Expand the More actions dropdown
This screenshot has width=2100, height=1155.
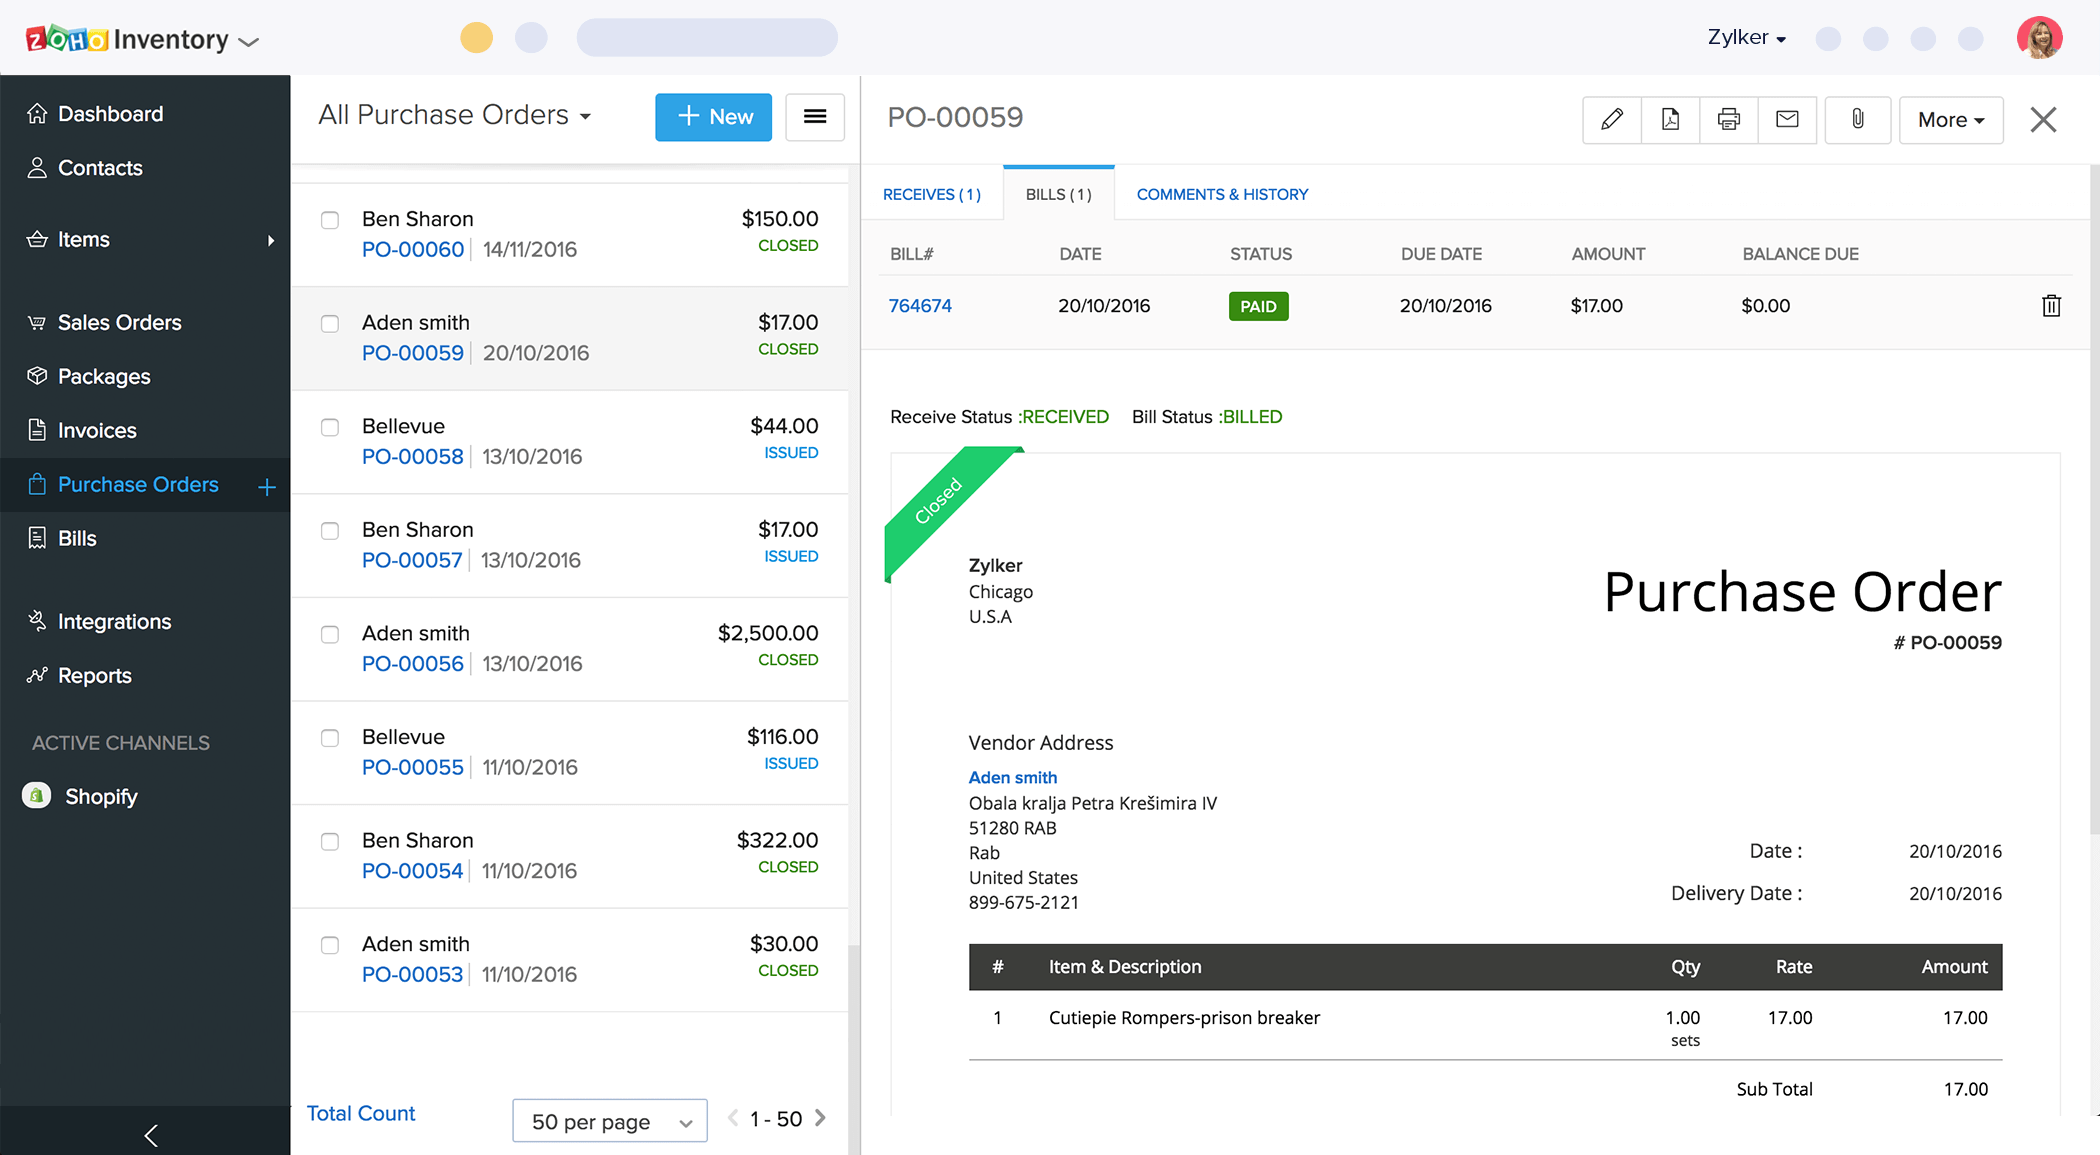(x=1950, y=119)
